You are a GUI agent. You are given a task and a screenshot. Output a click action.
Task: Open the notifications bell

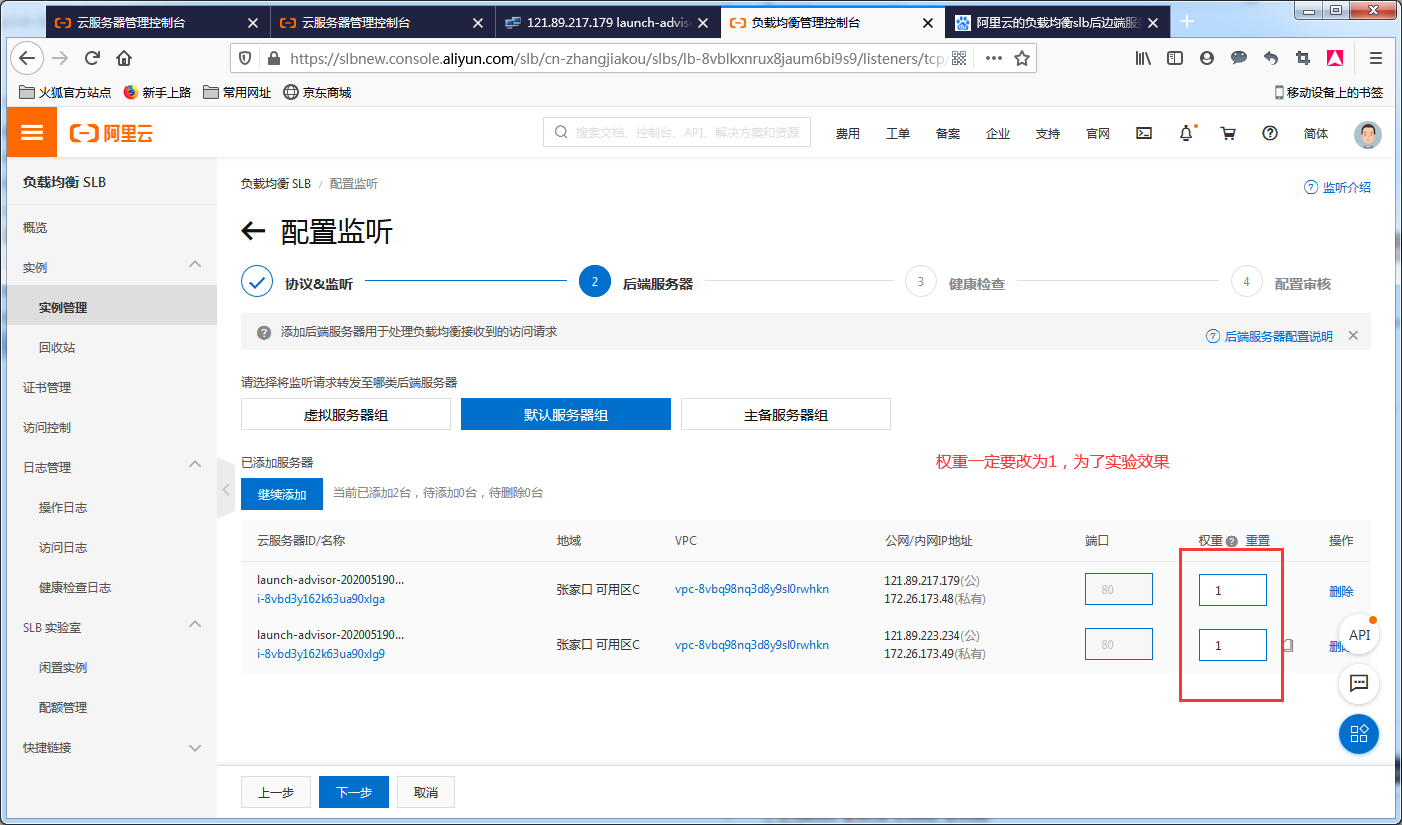point(1186,133)
